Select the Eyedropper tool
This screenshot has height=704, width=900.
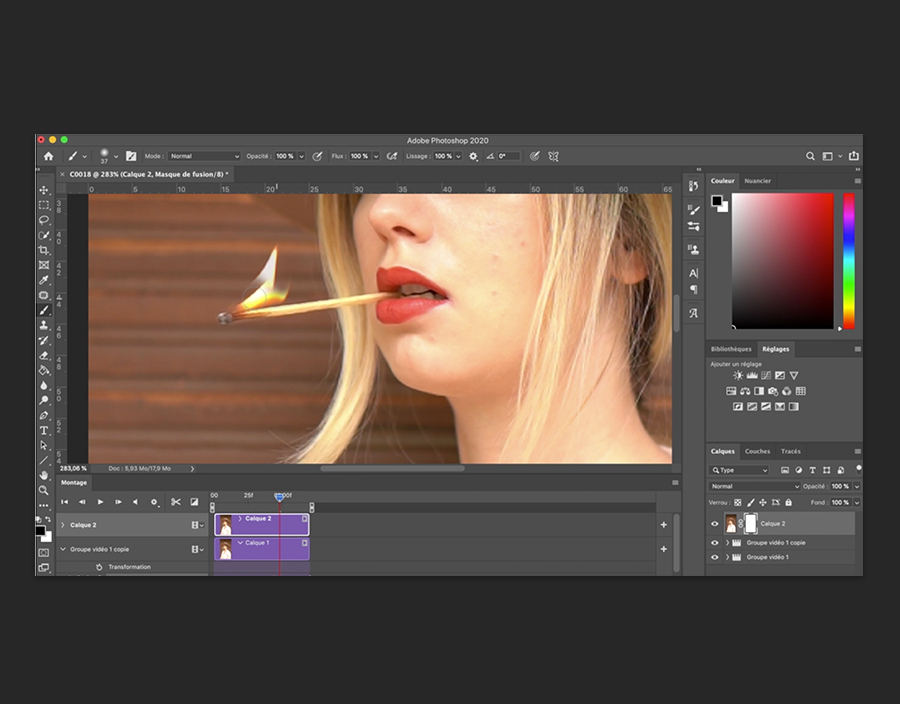tap(44, 280)
